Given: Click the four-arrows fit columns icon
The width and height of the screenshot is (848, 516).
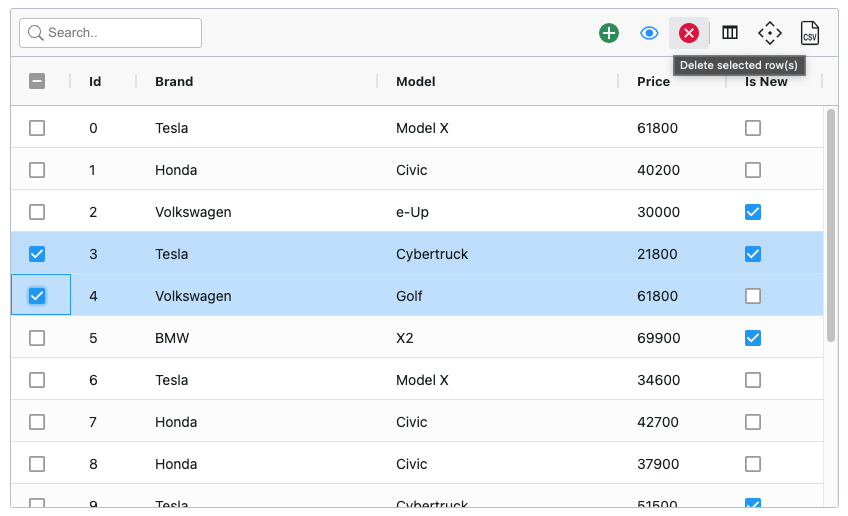Looking at the screenshot, I should pyautogui.click(x=770, y=33).
